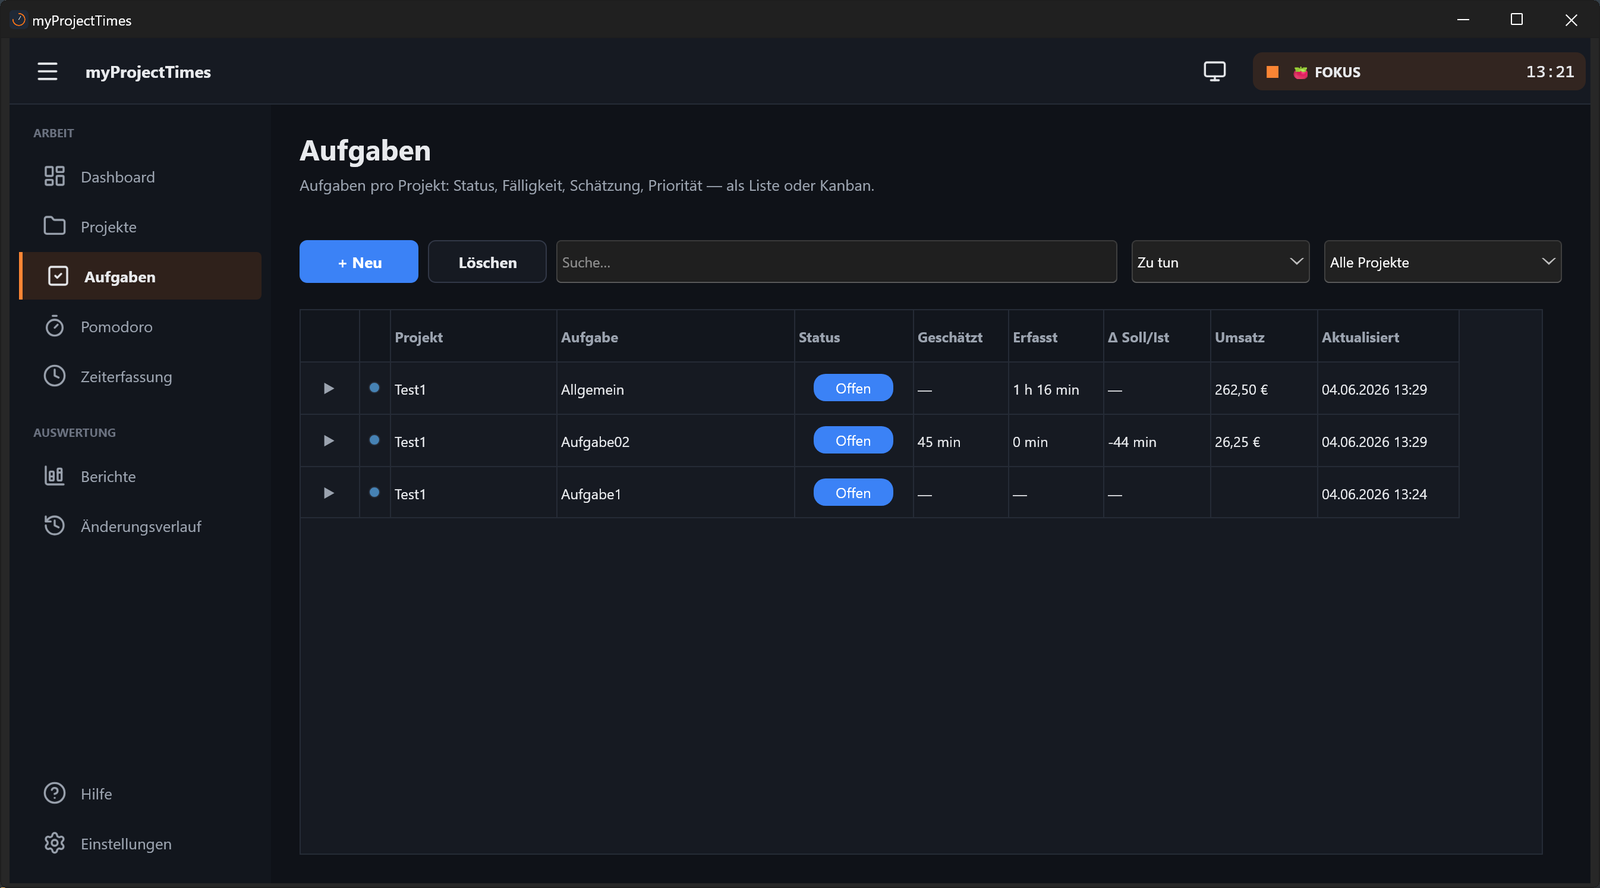This screenshot has height=888, width=1600.
Task: Click the Einstellungen gear icon
Action: [x=54, y=843]
